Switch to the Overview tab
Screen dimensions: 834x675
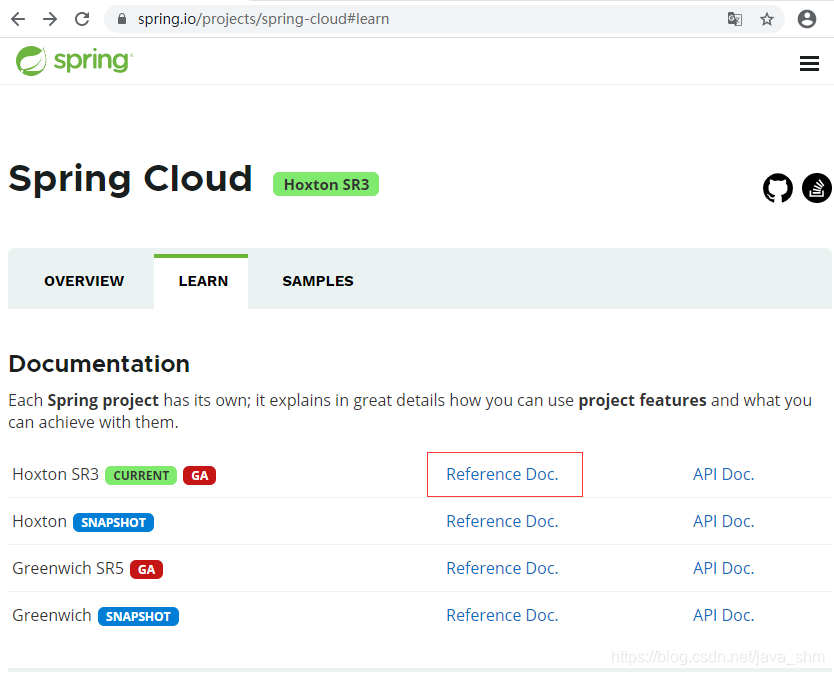[84, 281]
